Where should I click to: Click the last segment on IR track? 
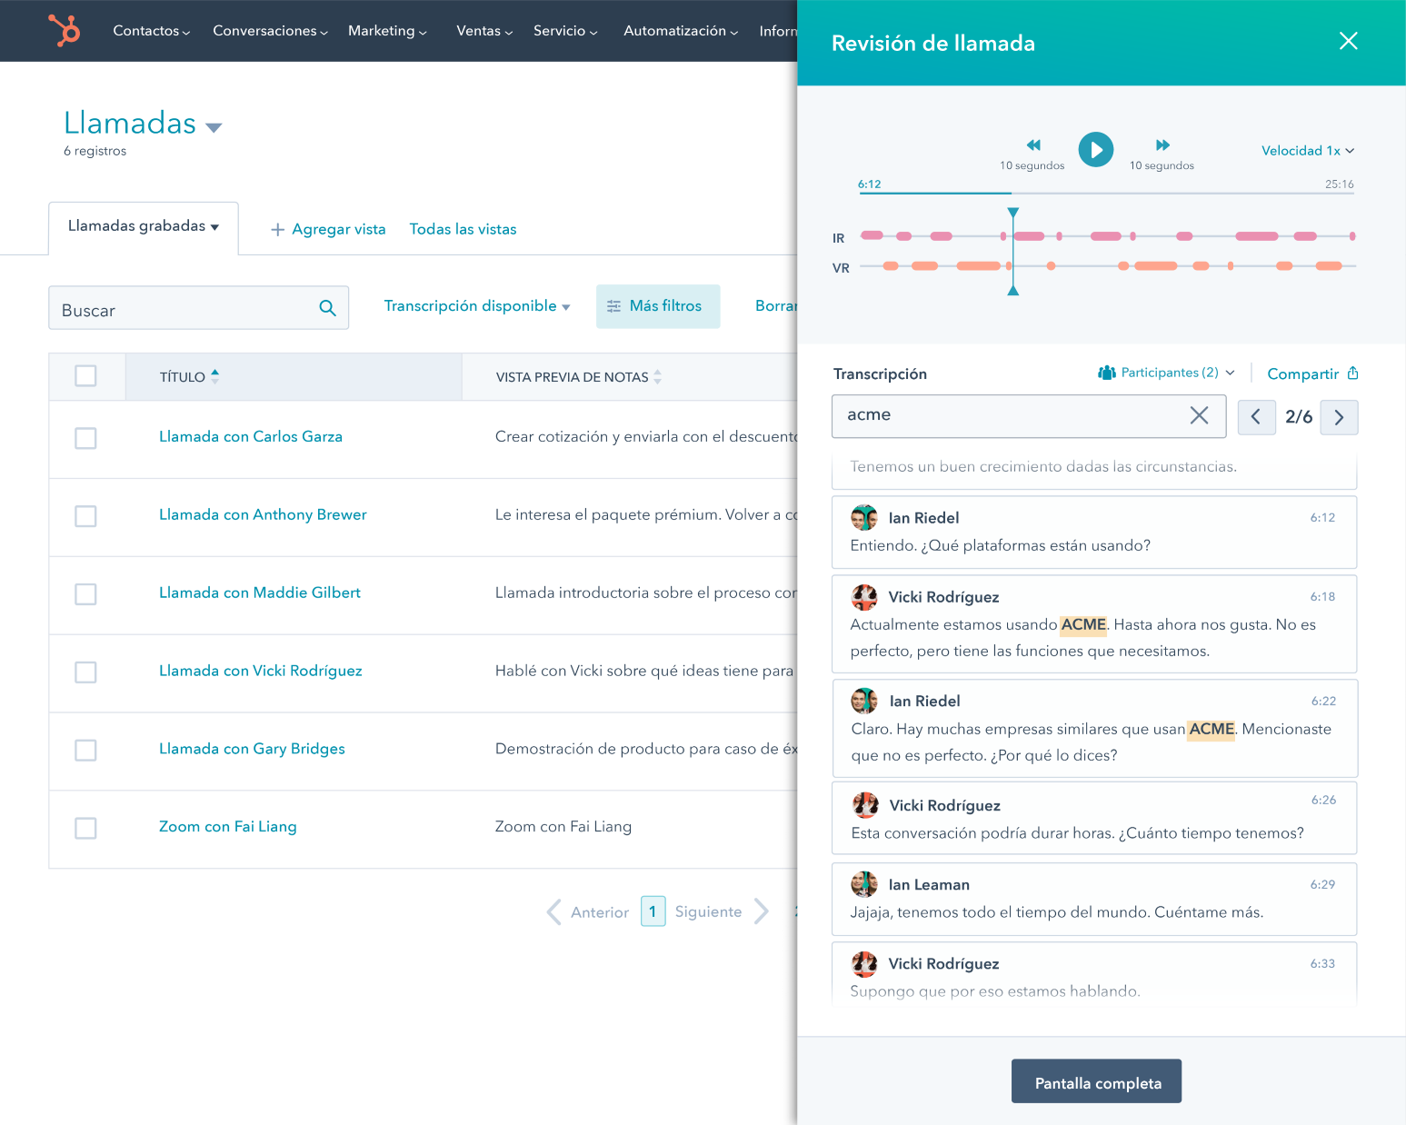pos(1352,237)
